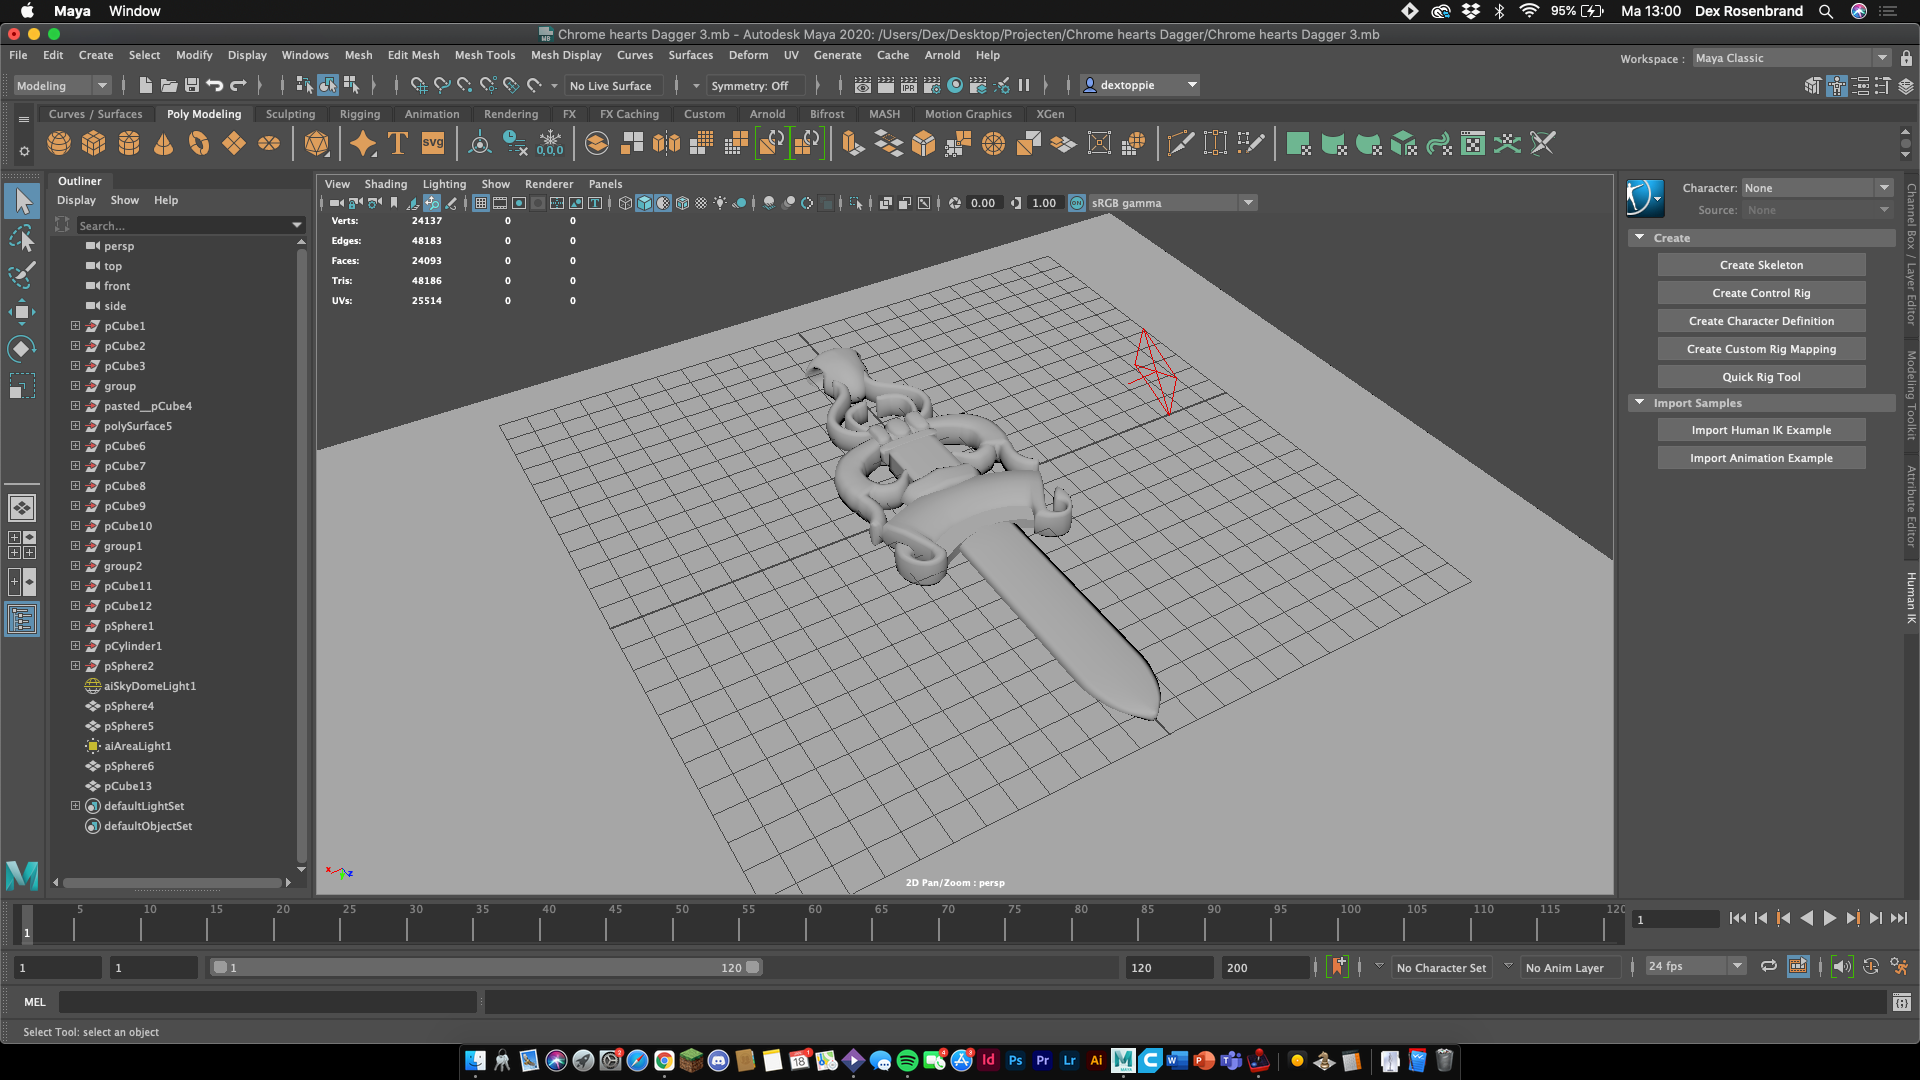Click the Play forwards button
Viewport: 1920px width, 1080px height.
point(1829,918)
